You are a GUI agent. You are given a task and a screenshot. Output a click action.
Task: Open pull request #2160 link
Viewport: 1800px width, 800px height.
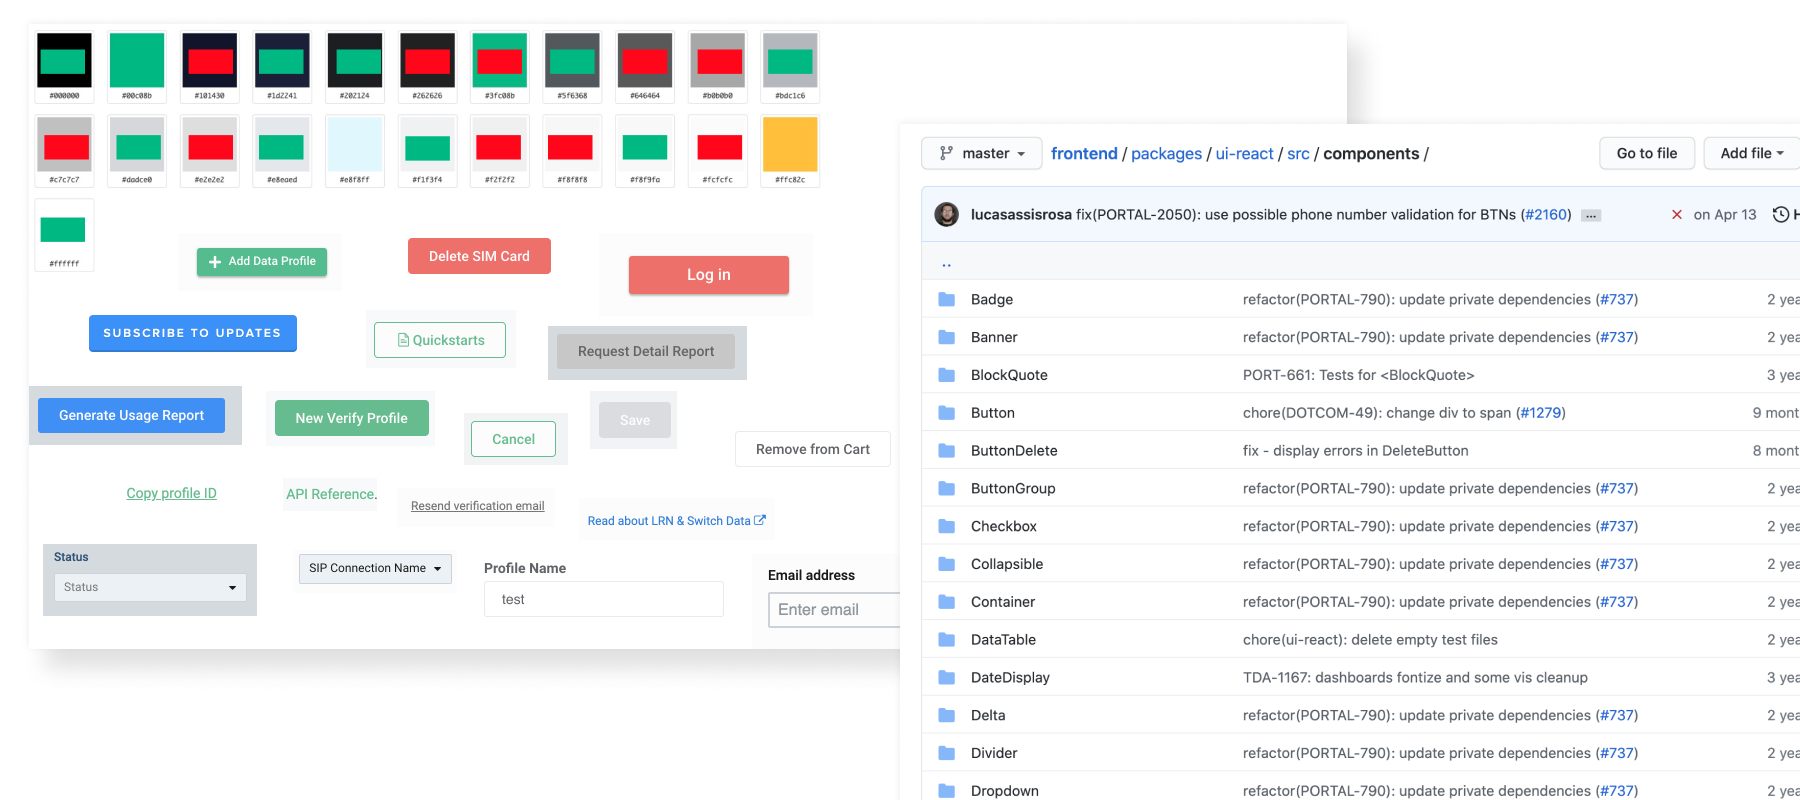(x=1545, y=214)
